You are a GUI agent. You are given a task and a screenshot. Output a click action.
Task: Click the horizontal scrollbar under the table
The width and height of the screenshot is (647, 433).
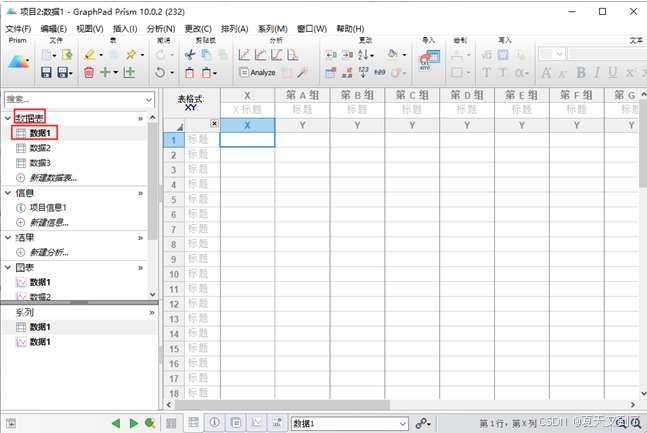(x=281, y=405)
